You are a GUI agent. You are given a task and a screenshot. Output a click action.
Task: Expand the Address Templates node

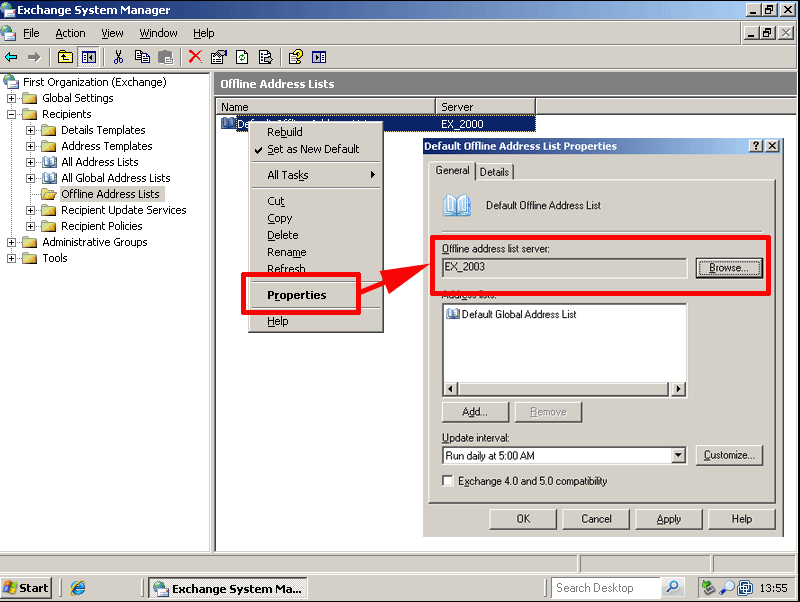(x=31, y=146)
